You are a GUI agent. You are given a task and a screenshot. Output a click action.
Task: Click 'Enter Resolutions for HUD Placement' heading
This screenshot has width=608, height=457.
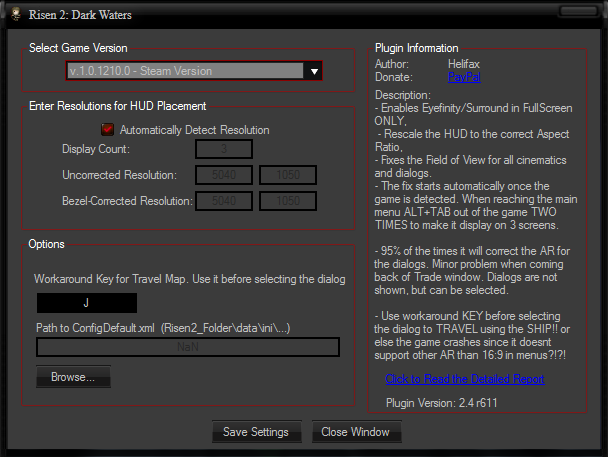click(x=117, y=106)
